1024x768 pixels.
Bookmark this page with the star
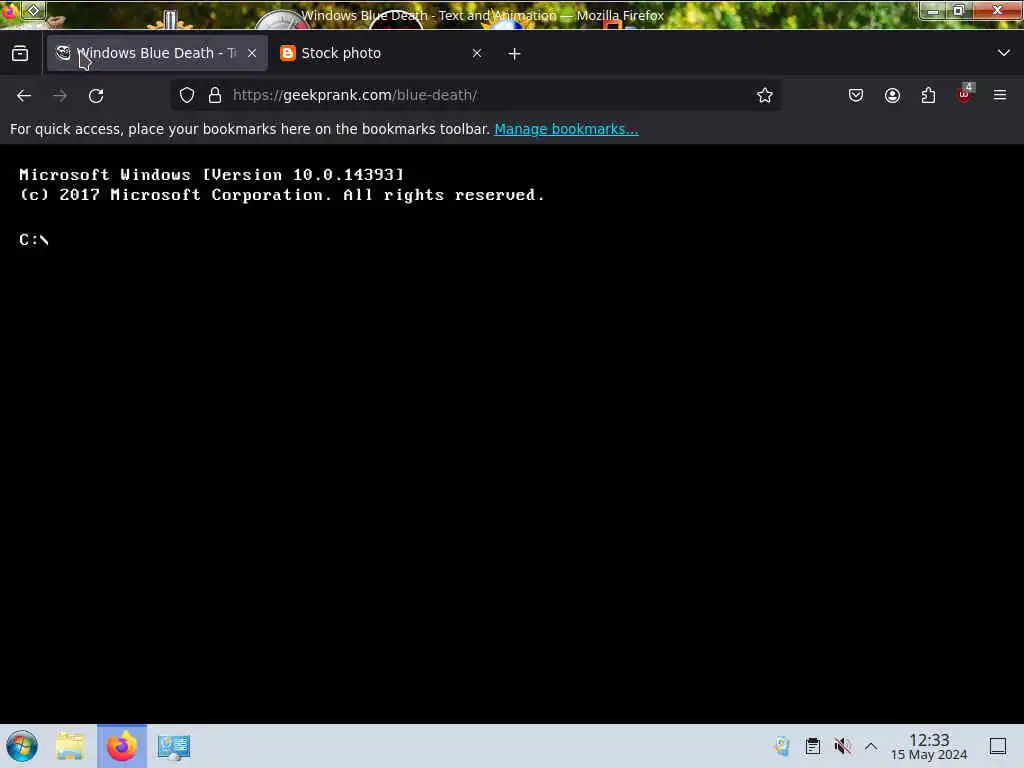pyautogui.click(x=765, y=95)
